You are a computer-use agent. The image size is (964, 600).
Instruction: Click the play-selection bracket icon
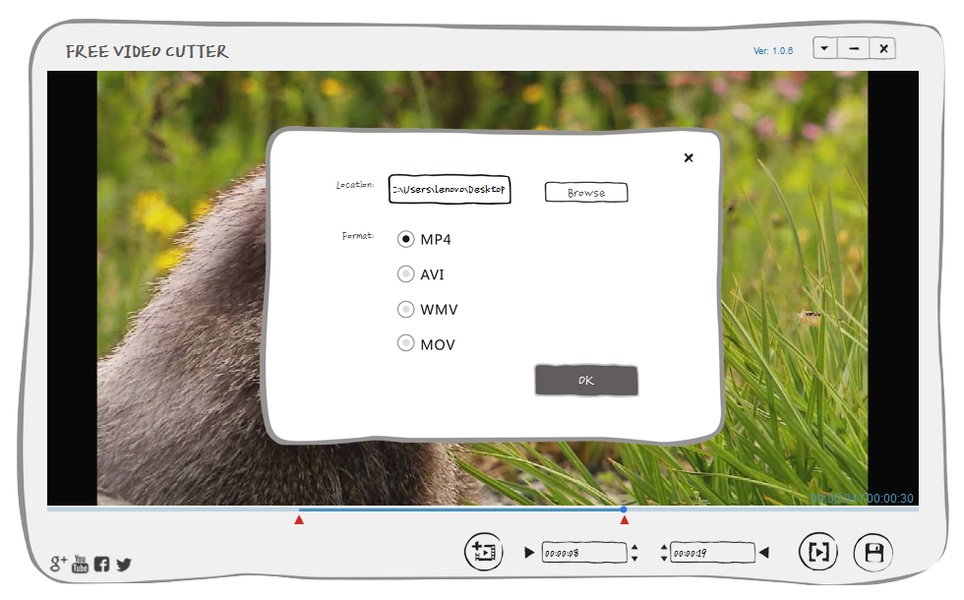[x=818, y=551]
